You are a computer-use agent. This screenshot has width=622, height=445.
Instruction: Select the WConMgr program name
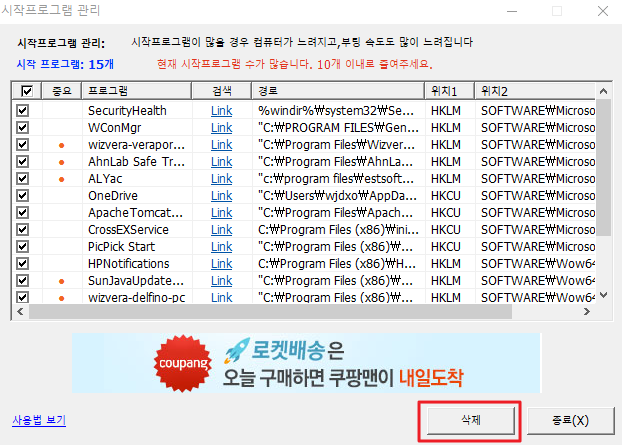(x=114, y=128)
